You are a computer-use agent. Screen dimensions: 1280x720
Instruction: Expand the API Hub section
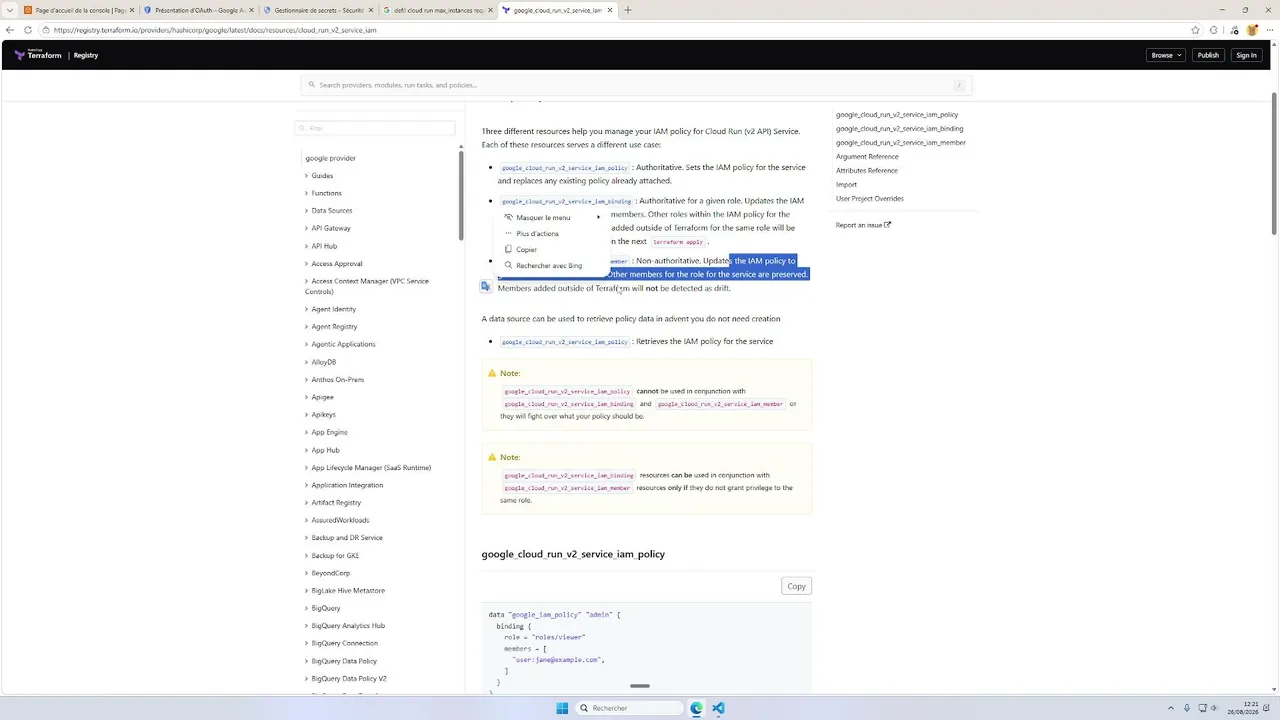[324, 246]
